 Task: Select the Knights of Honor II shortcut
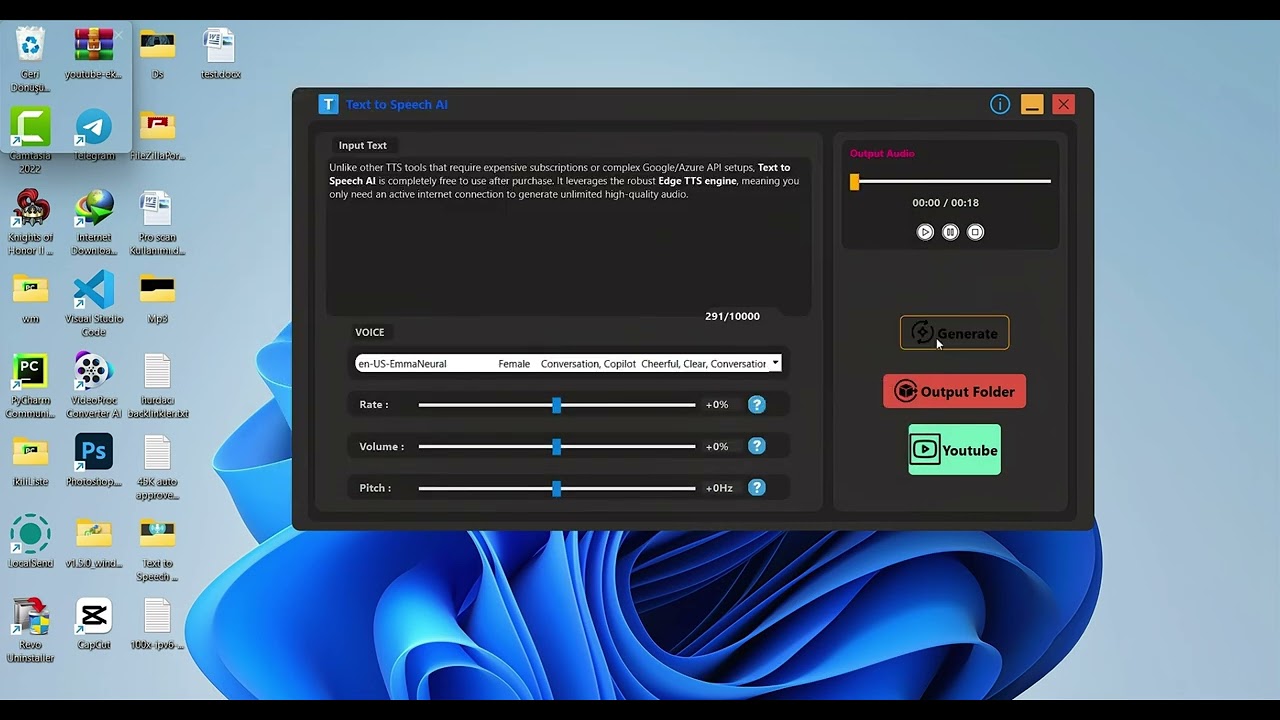(x=30, y=221)
